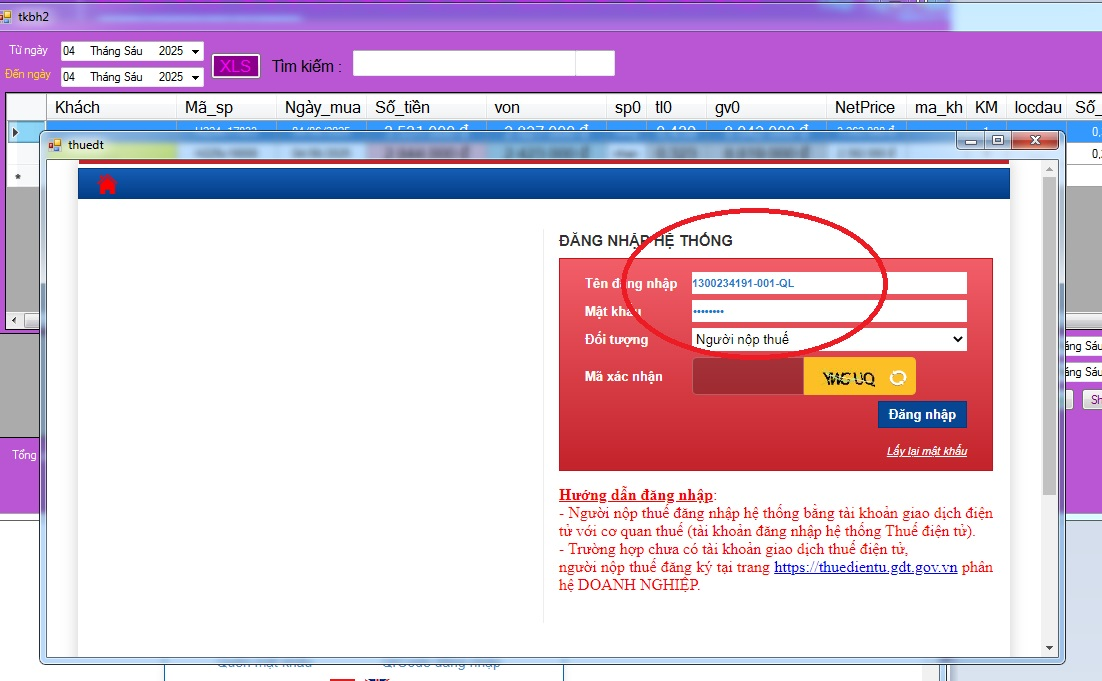
Task: Close the thuedt login window
Action: point(1034,141)
